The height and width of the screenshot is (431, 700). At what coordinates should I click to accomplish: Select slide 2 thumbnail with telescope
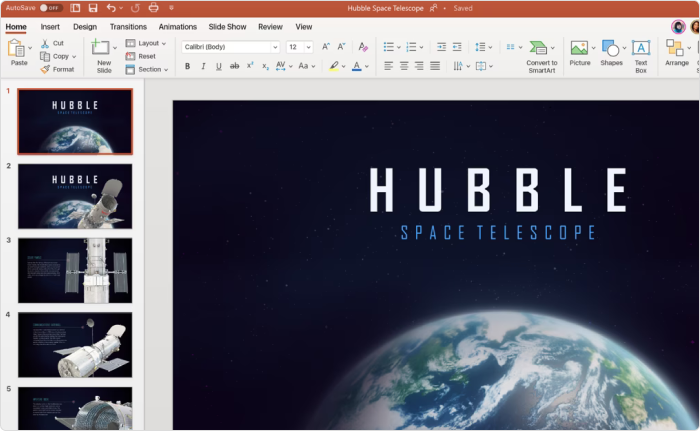tap(75, 197)
